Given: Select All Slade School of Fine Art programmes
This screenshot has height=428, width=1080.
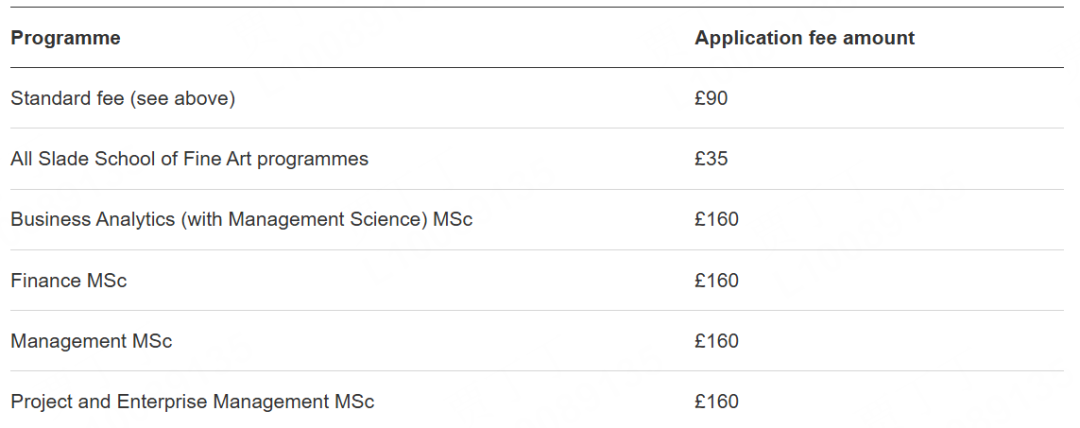Looking at the screenshot, I should pyautogui.click(x=189, y=159).
